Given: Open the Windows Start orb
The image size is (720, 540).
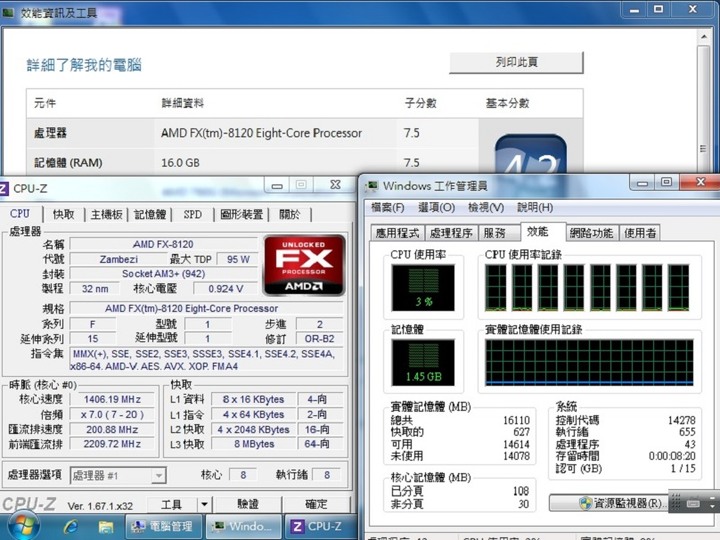Looking at the screenshot, I should coord(23,527).
